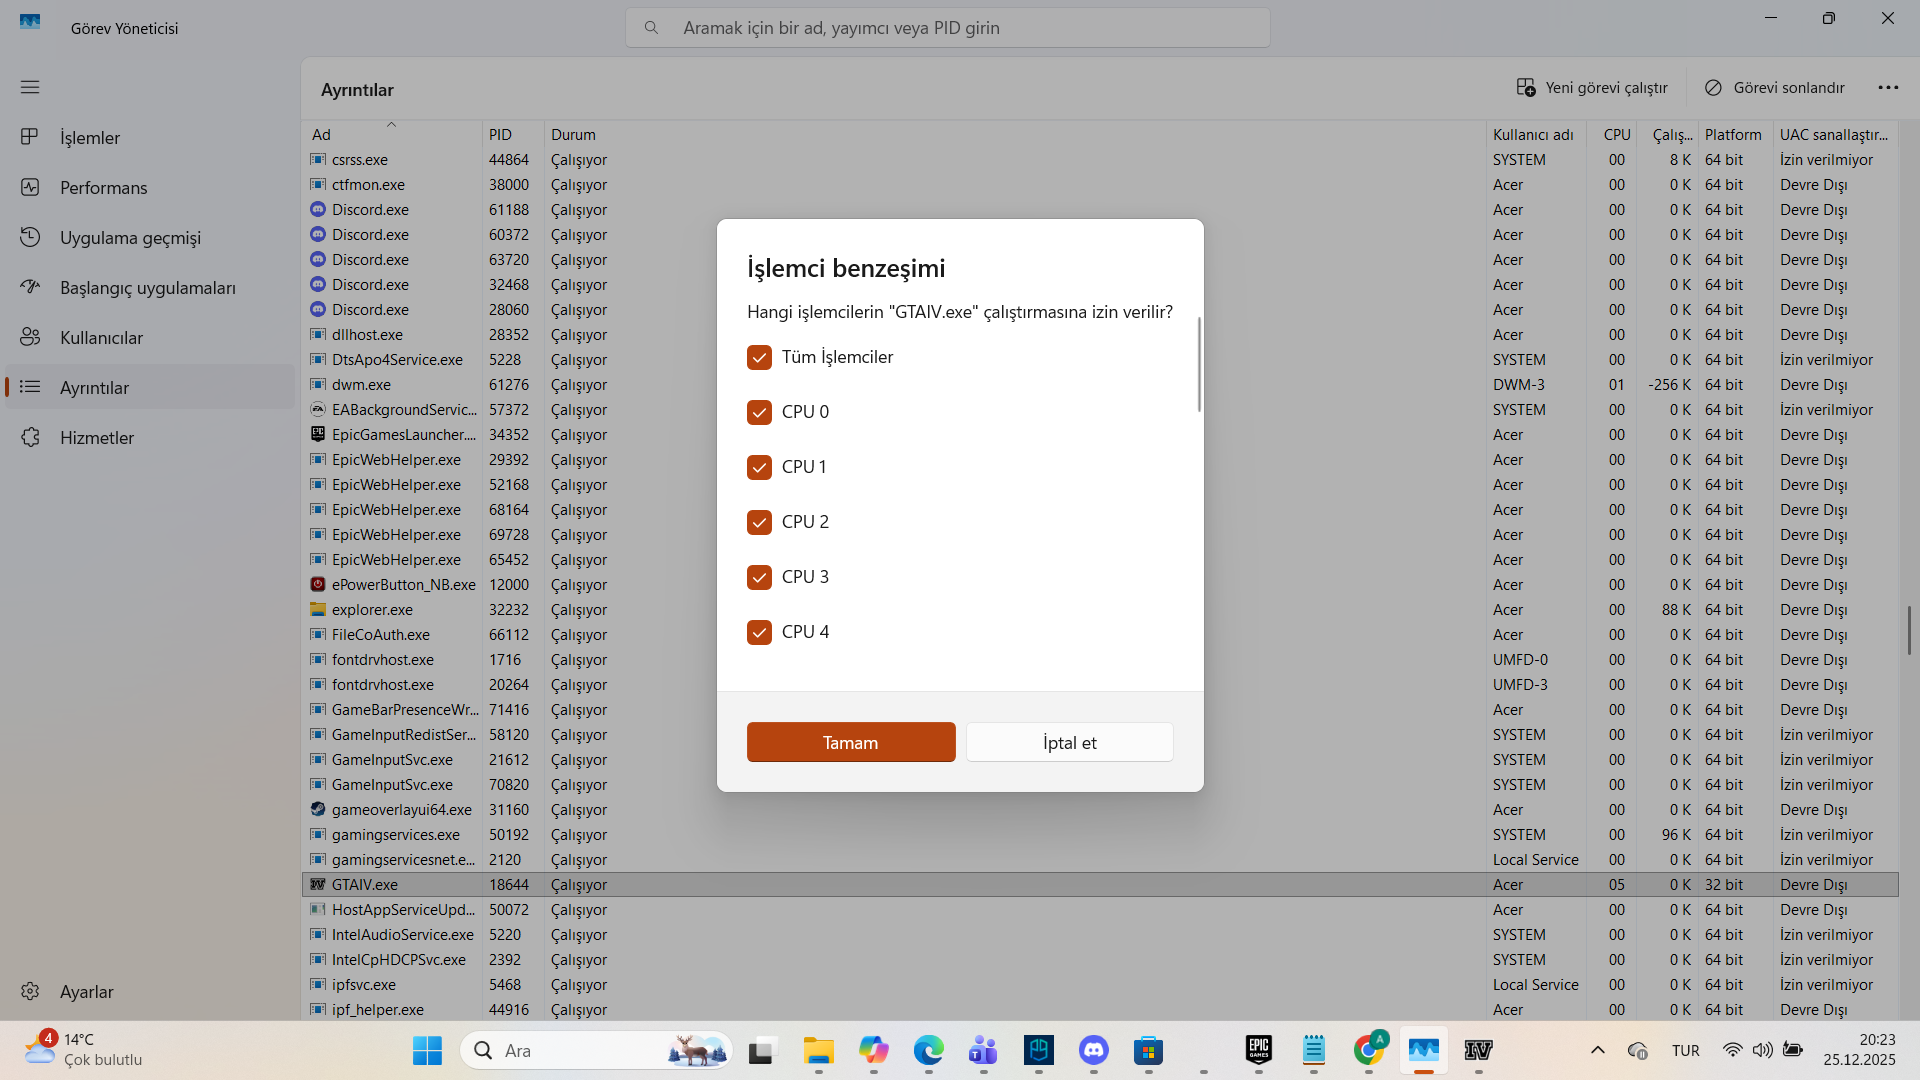Open the Kullanıcılar page
The height and width of the screenshot is (1080, 1920).
point(150,337)
